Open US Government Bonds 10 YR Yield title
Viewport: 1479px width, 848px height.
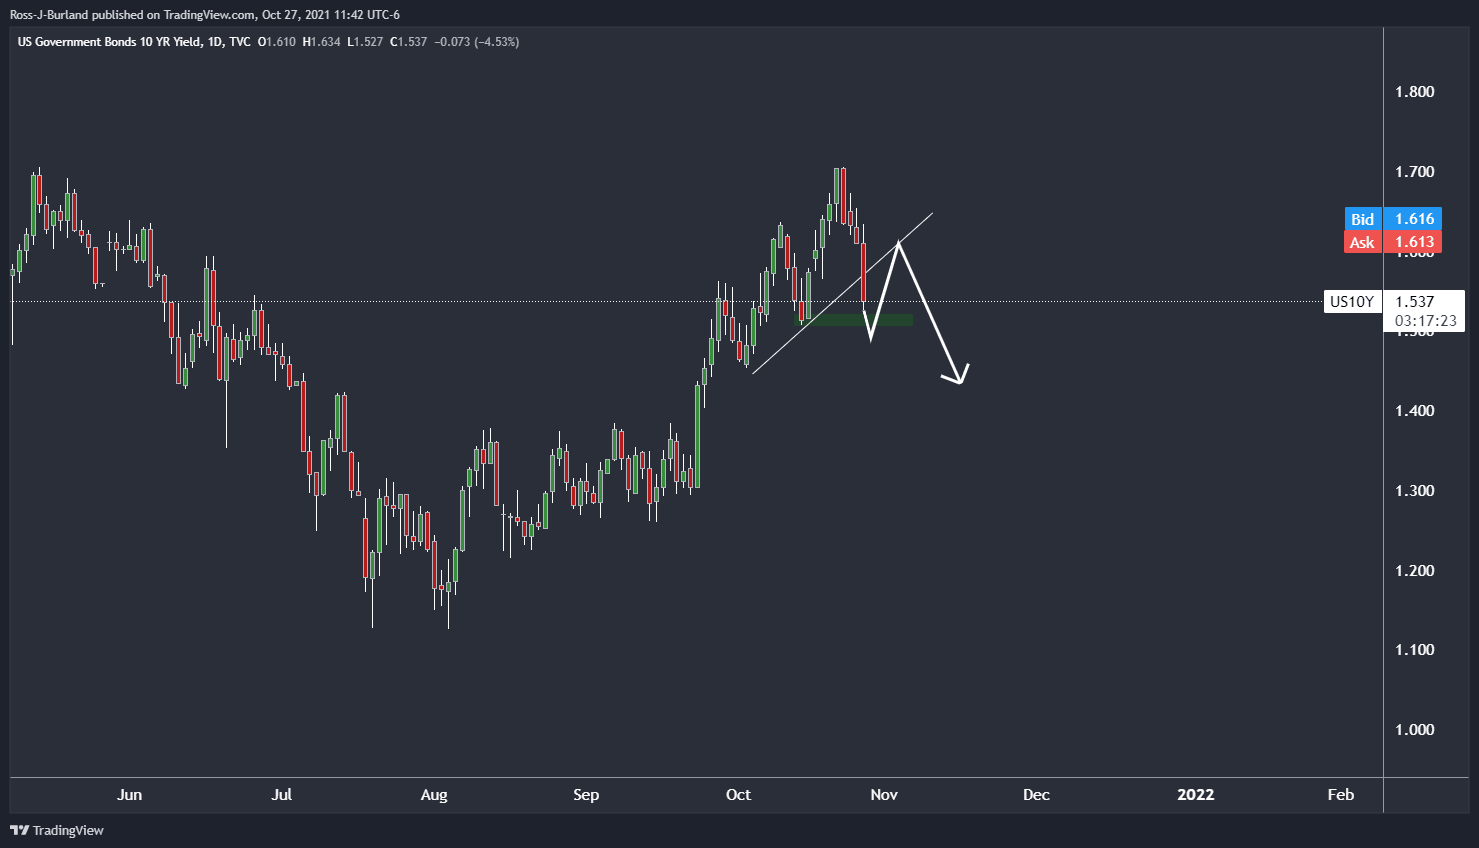(108, 42)
